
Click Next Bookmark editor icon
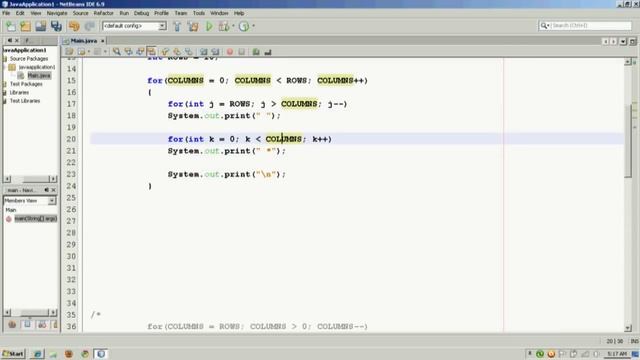click(177, 51)
